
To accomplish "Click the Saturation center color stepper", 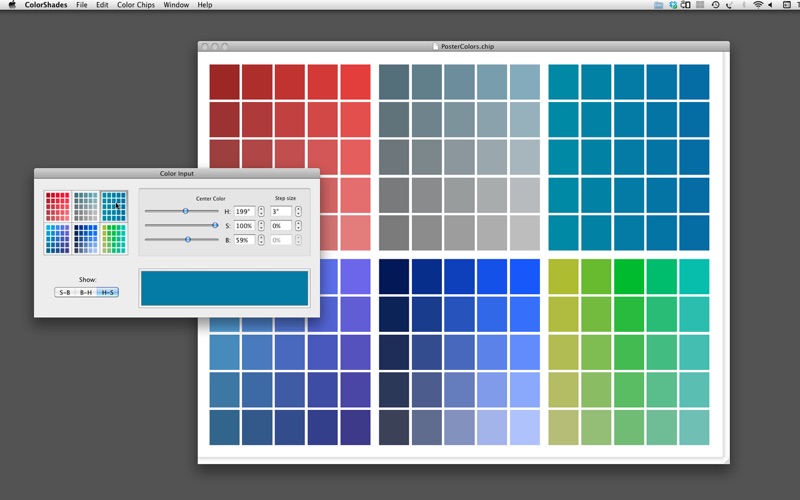I will tap(261, 225).
